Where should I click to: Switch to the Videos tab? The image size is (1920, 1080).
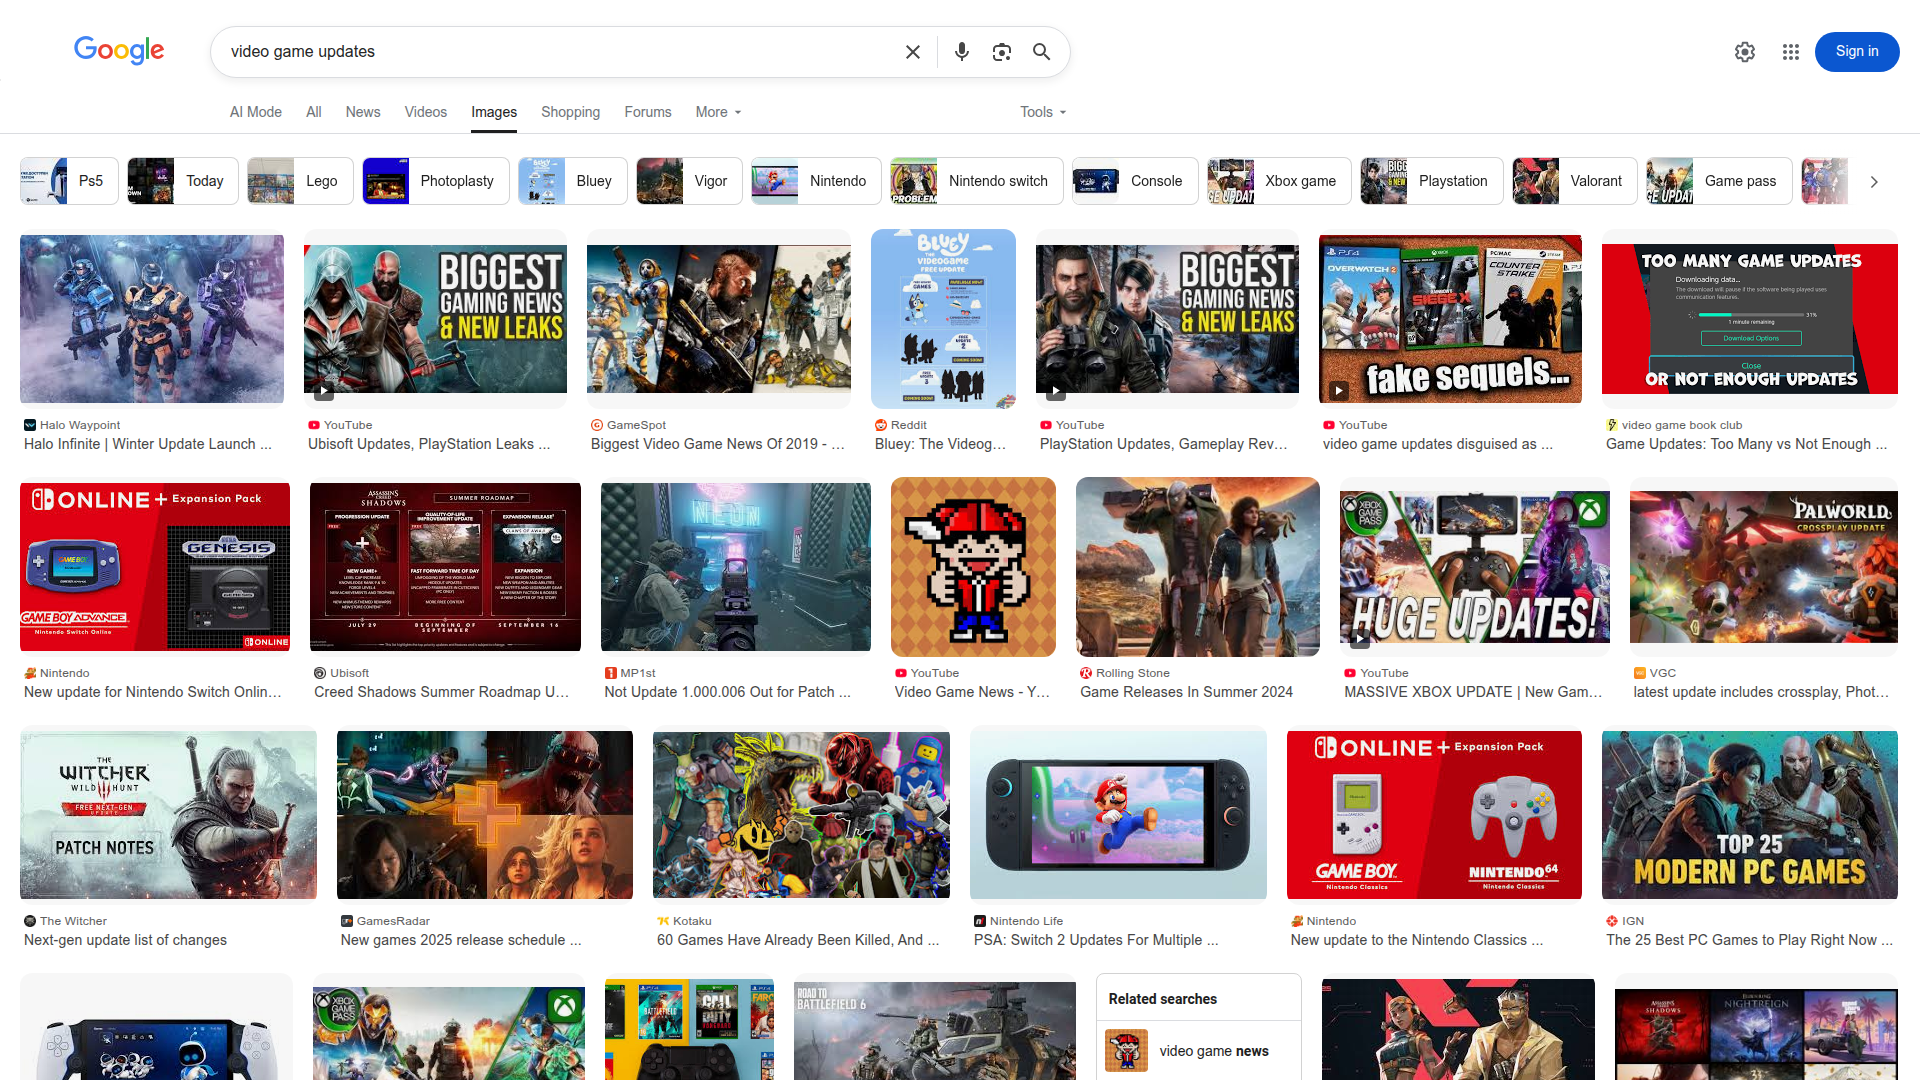point(426,112)
